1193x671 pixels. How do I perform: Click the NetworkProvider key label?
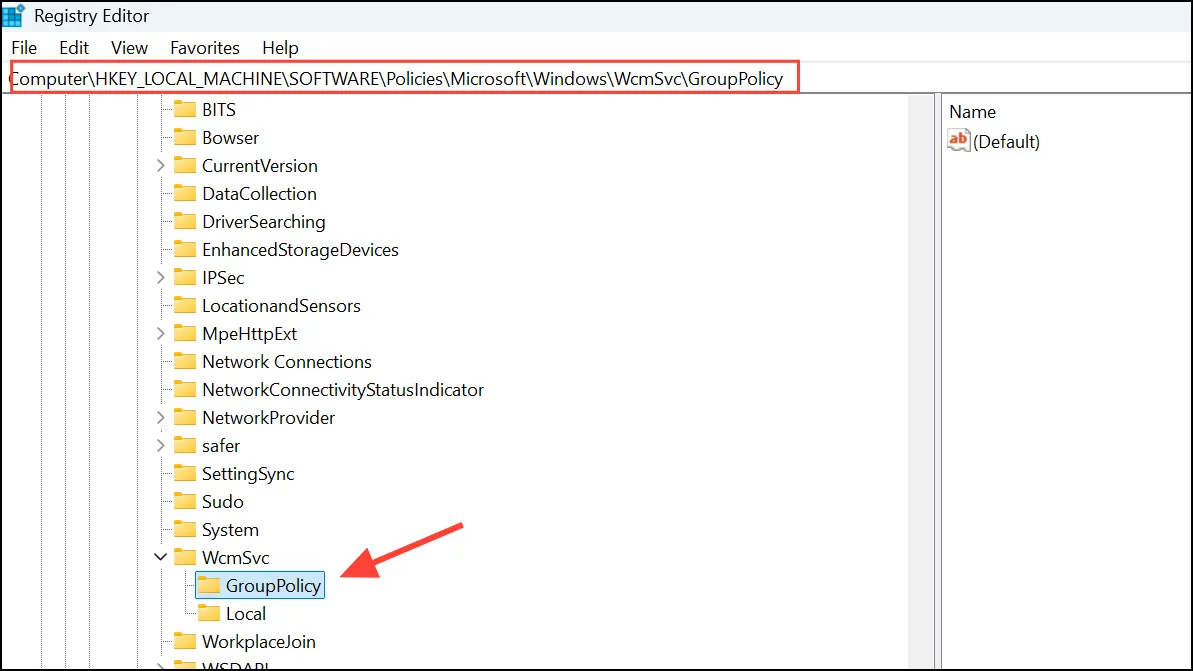[269, 418]
